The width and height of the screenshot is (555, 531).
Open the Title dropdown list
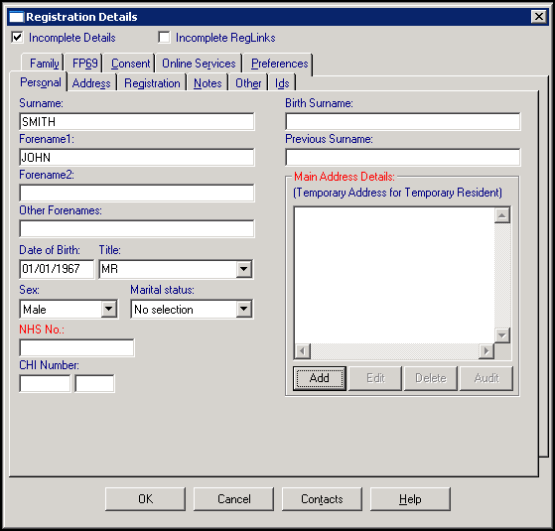[244, 269]
